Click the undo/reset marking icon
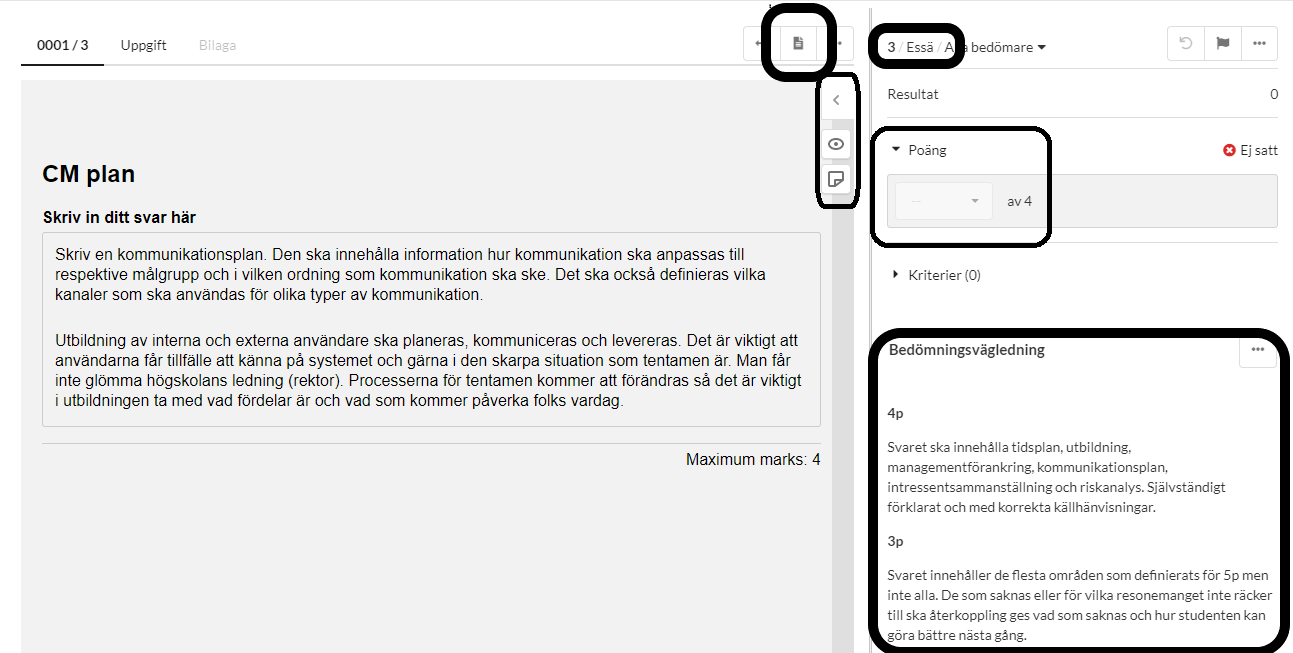This screenshot has width=1293, height=653. pos(1186,44)
